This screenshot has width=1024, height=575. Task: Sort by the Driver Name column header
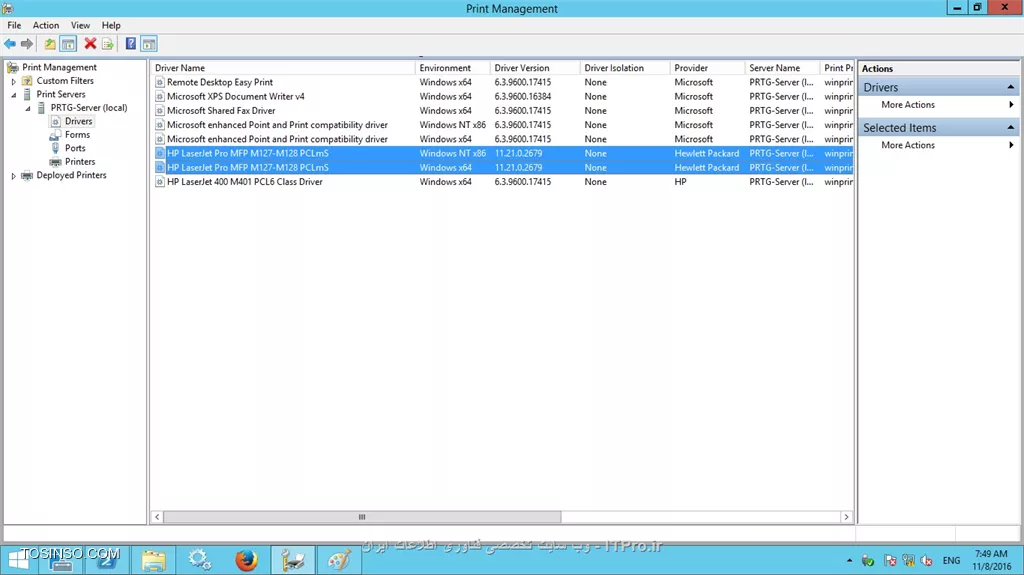(x=283, y=68)
